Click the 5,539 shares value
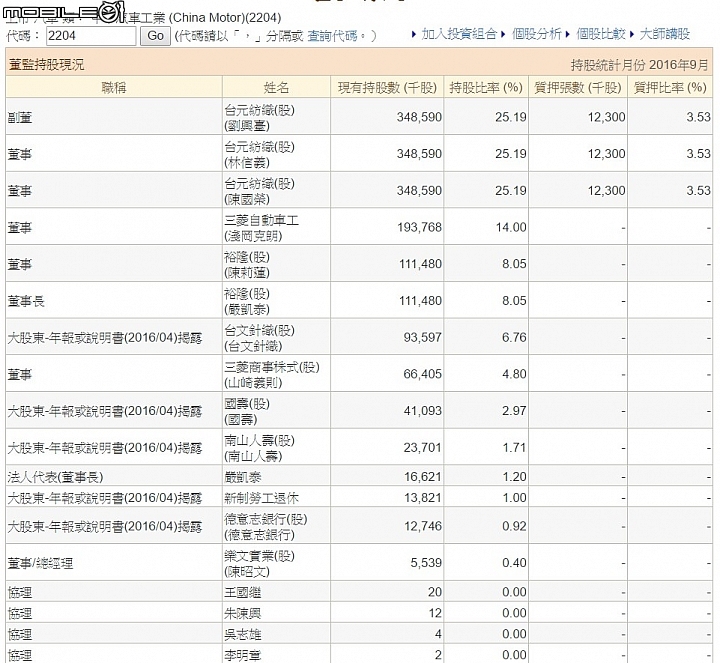The width and height of the screenshot is (720, 663). point(426,563)
